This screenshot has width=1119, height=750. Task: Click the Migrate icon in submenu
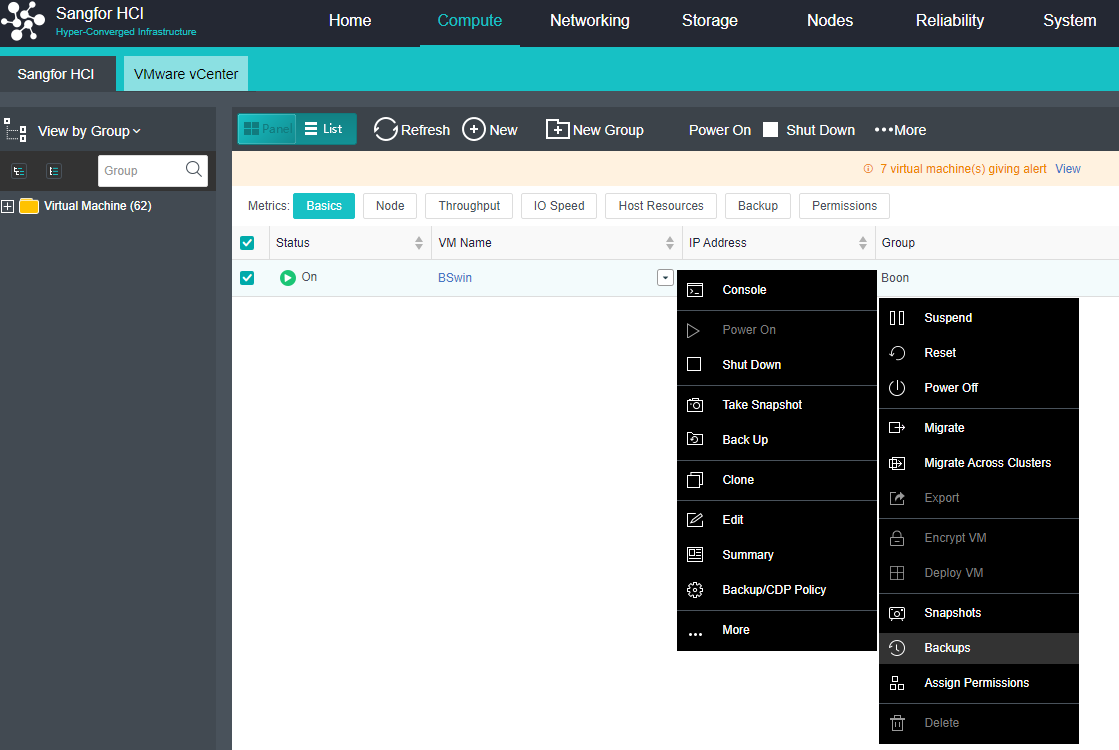pyautogui.click(x=897, y=428)
